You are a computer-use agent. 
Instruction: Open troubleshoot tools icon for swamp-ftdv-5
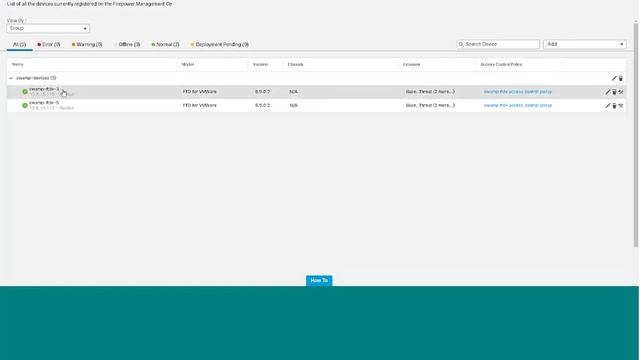[621, 106]
